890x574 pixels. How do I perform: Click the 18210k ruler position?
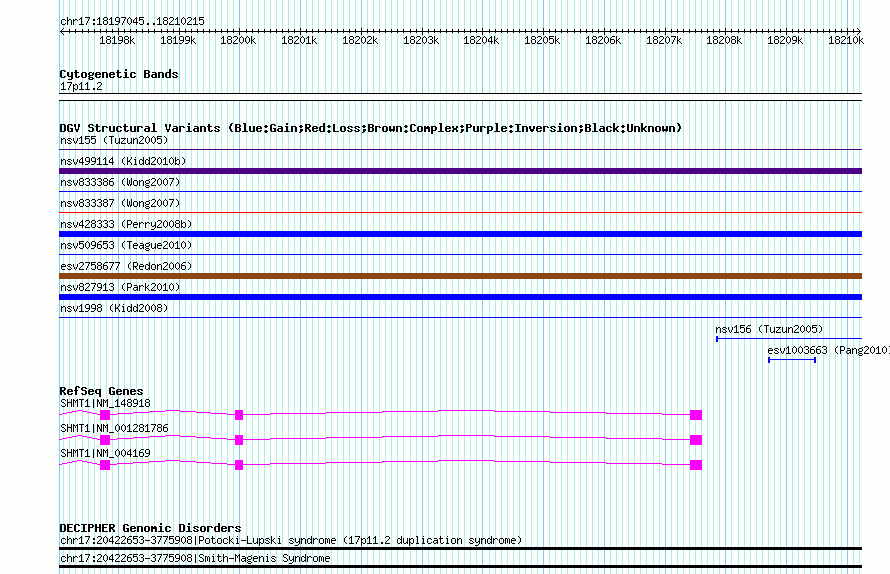coord(846,40)
